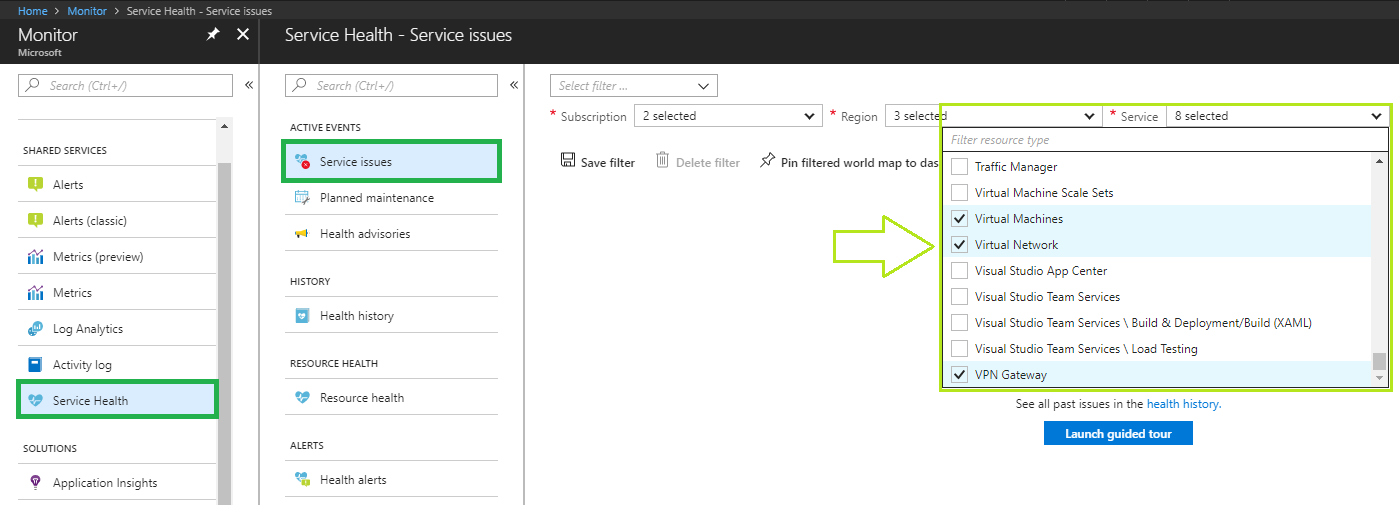Open Planned maintenance menu item
The width and height of the screenshot is (1399, 505).
[x=391, y=198]
